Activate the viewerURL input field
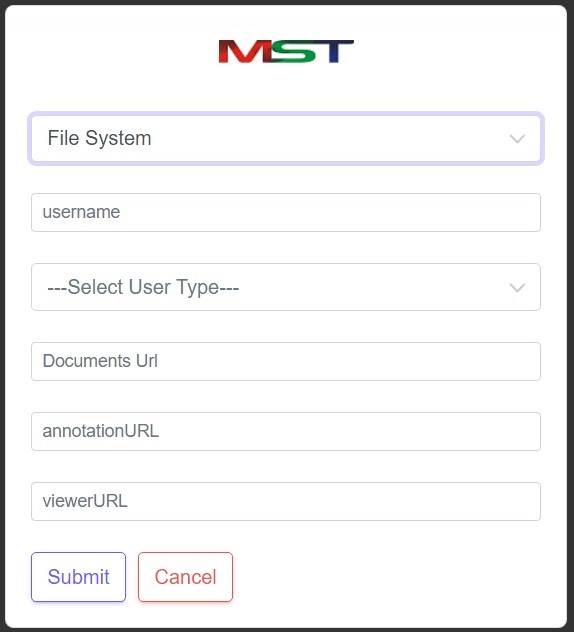Image resolution: width=574 pixels, height=632 pixels. click(x=286, y=501)
